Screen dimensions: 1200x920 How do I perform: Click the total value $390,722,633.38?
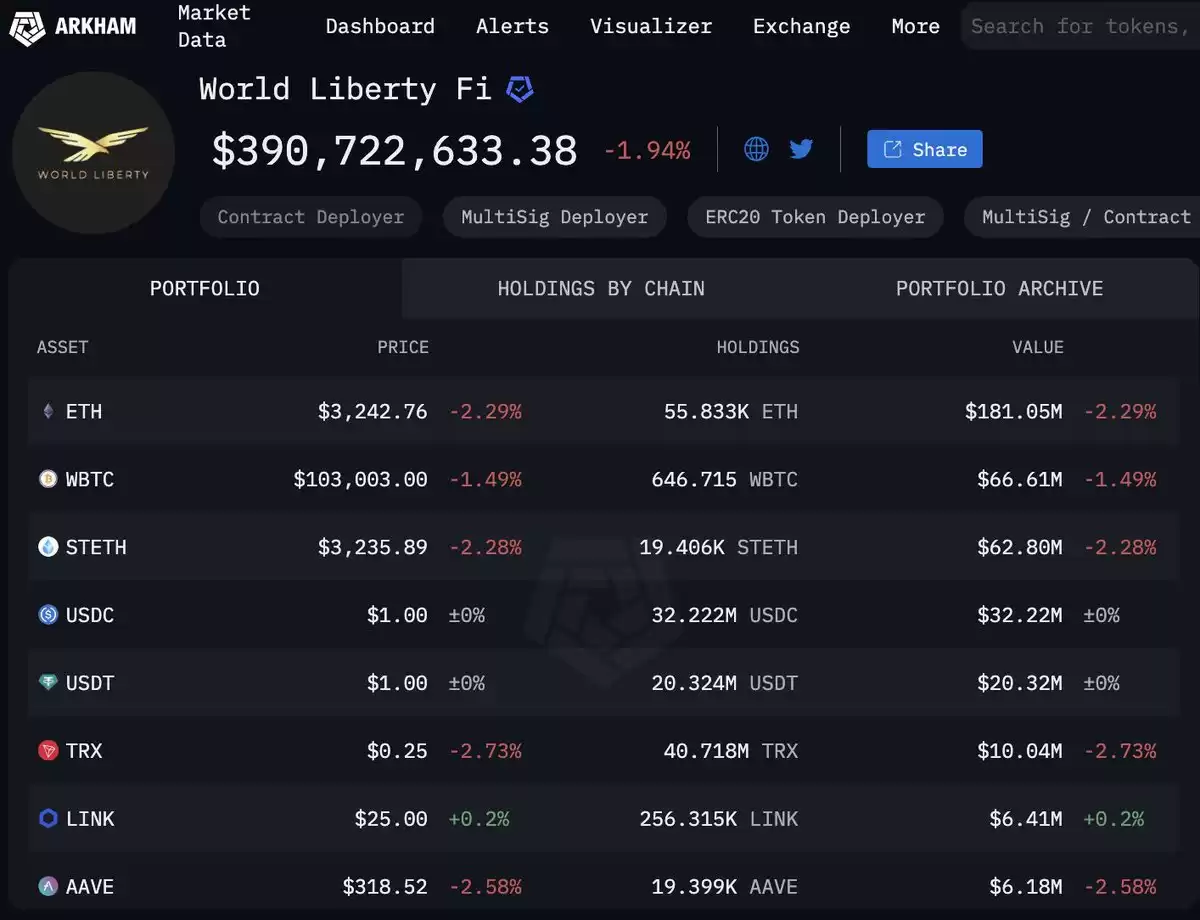[395, 151]
